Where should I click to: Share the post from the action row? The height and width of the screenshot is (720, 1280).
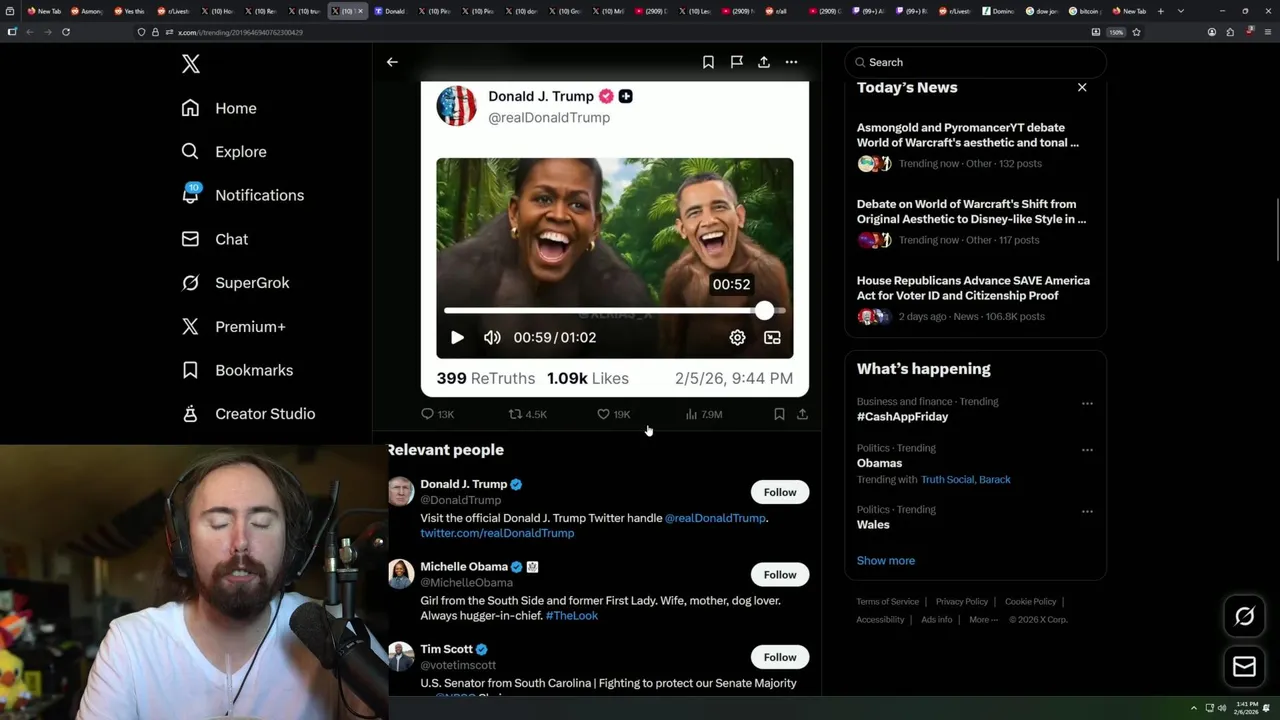(x=802, y=414)
